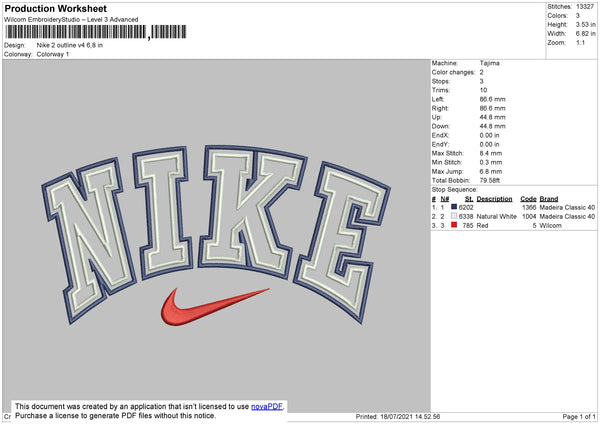Click the 'Color changes:' label
Viewport: 600px width, 424px height.
453,72
